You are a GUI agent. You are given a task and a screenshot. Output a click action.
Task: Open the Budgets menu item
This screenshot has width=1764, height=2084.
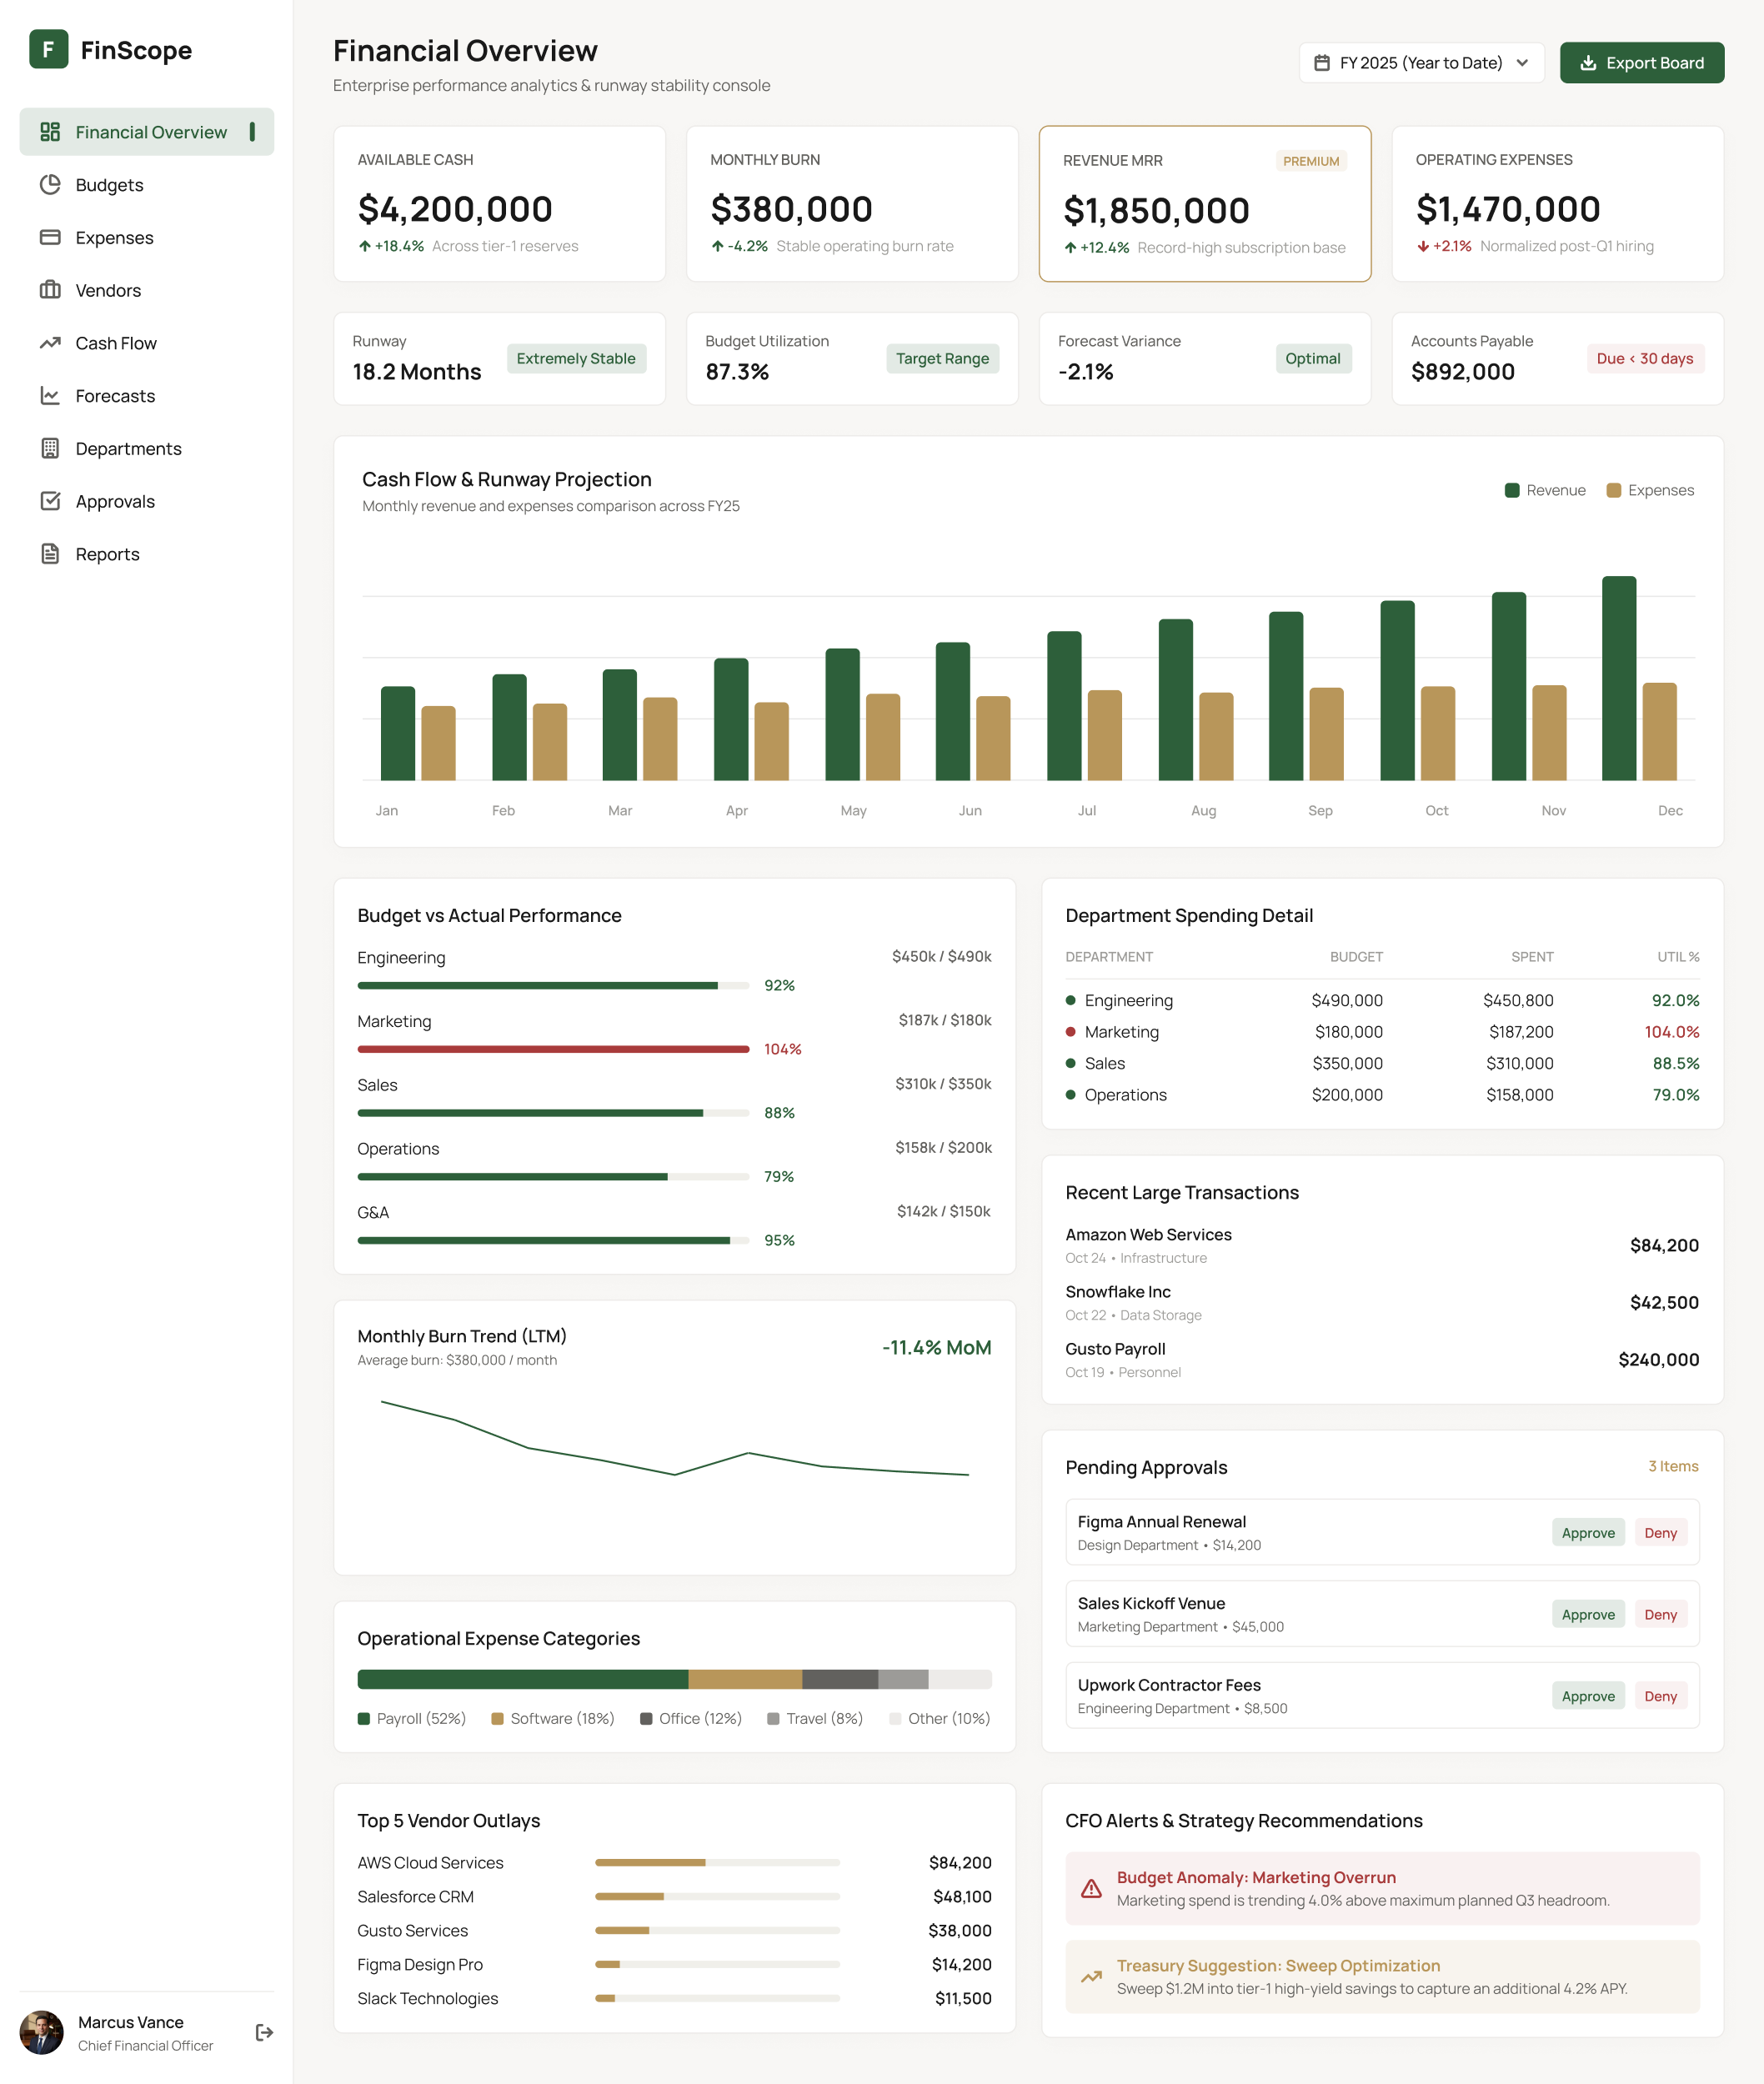(147, 185)
